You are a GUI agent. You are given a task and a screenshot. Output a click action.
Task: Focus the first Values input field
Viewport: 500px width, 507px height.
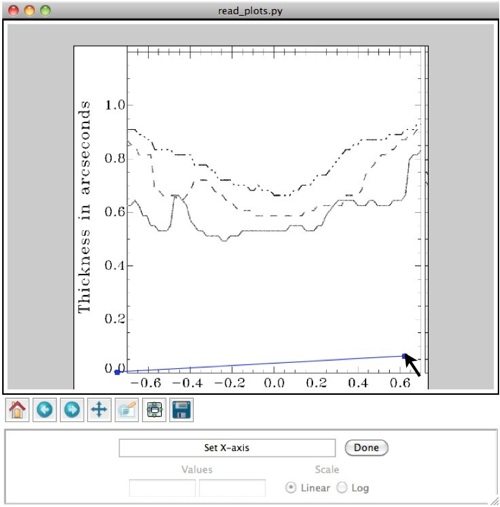click(x=162, y=488)
